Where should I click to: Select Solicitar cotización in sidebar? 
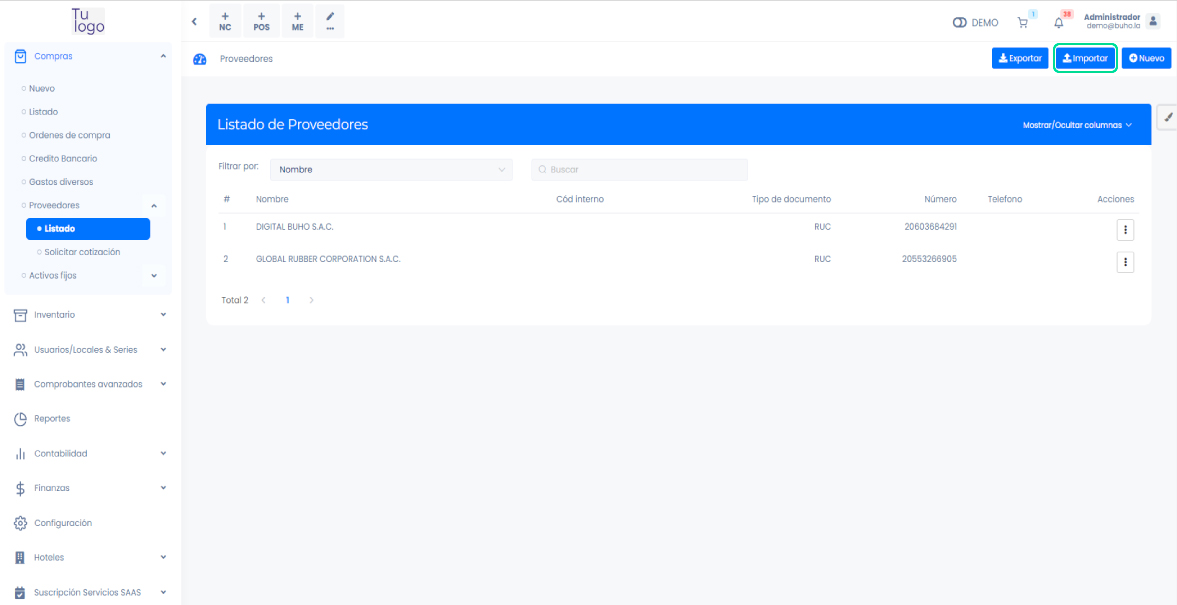[82, 252]
